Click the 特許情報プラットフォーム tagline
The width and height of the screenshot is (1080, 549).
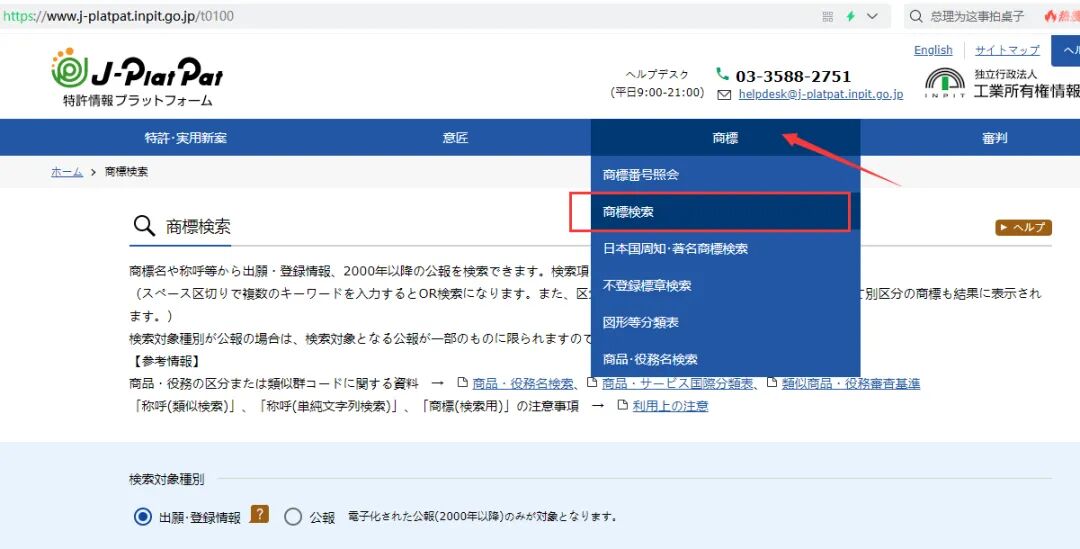138,101
